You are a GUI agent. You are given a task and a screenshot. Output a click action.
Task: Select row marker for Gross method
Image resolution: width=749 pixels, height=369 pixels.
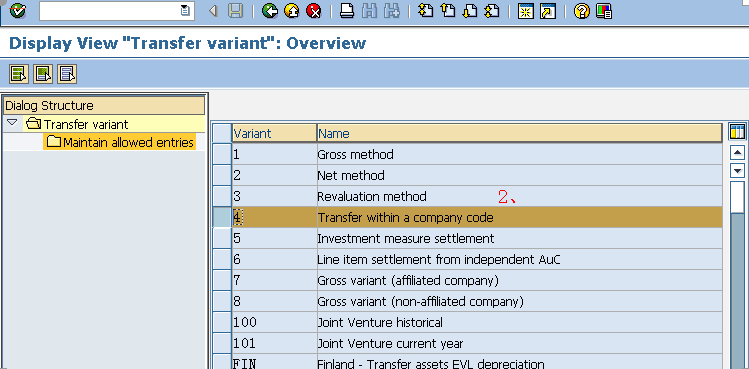pos(222,154)
